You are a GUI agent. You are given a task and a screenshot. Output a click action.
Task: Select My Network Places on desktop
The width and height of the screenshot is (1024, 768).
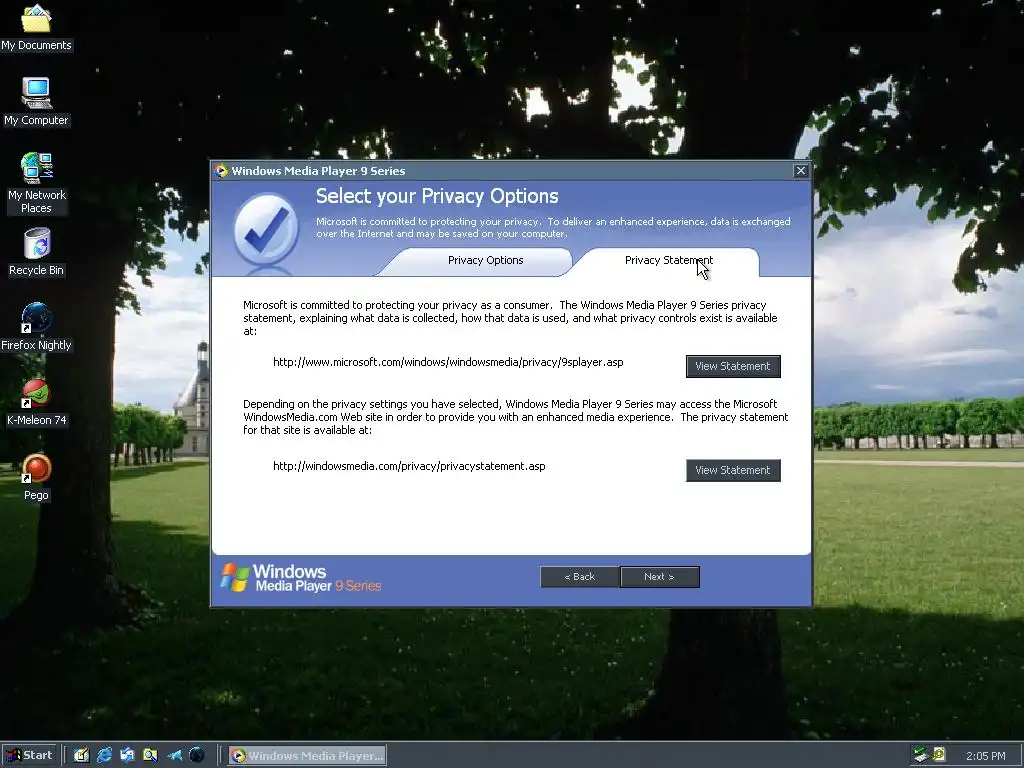[36, 183]
